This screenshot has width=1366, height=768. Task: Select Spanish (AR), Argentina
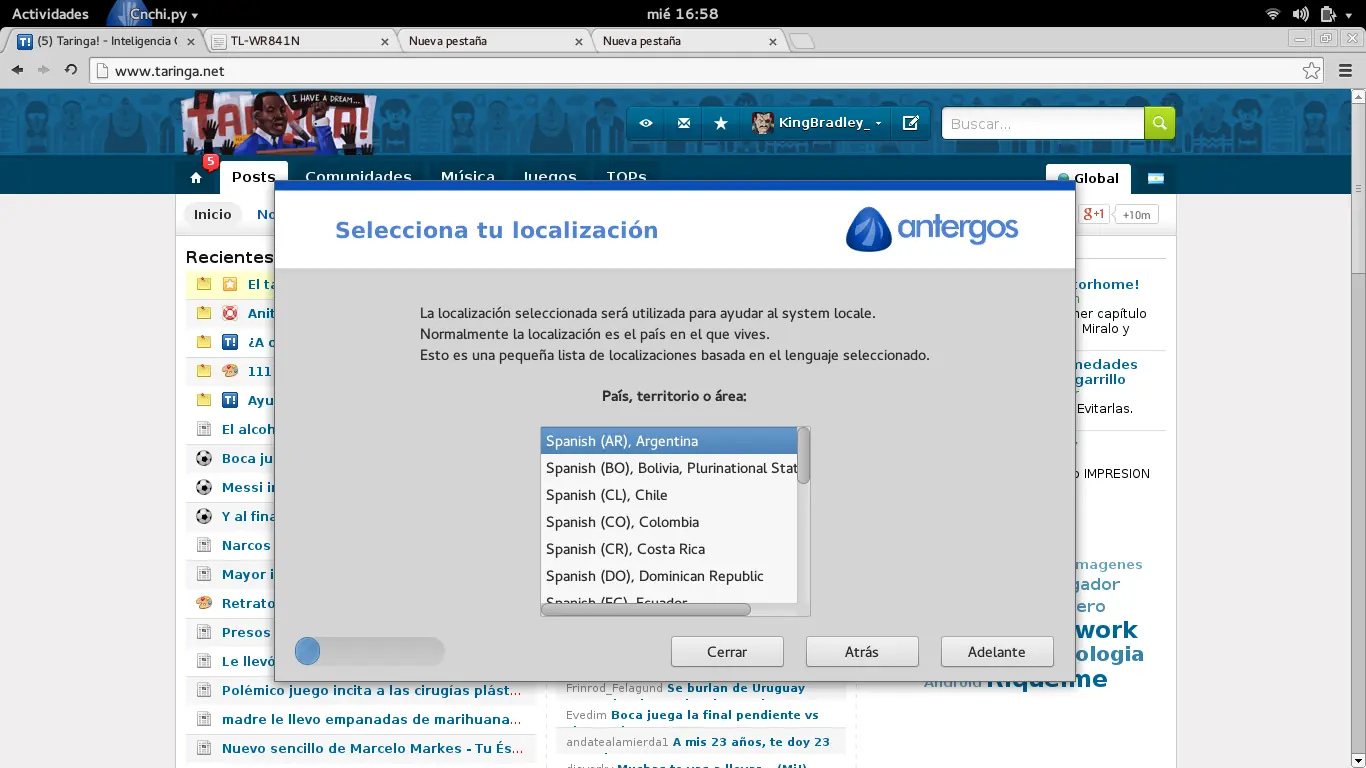[669, 441]
